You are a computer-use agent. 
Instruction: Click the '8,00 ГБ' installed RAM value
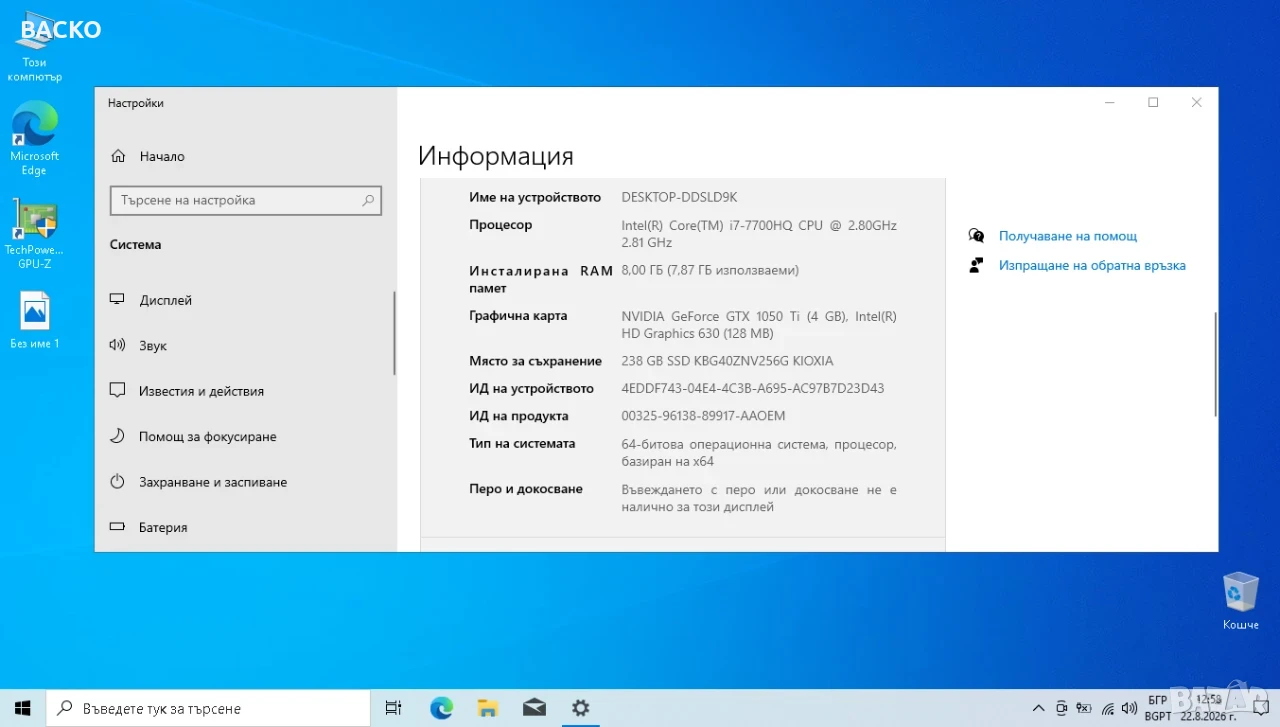point(710,270)
